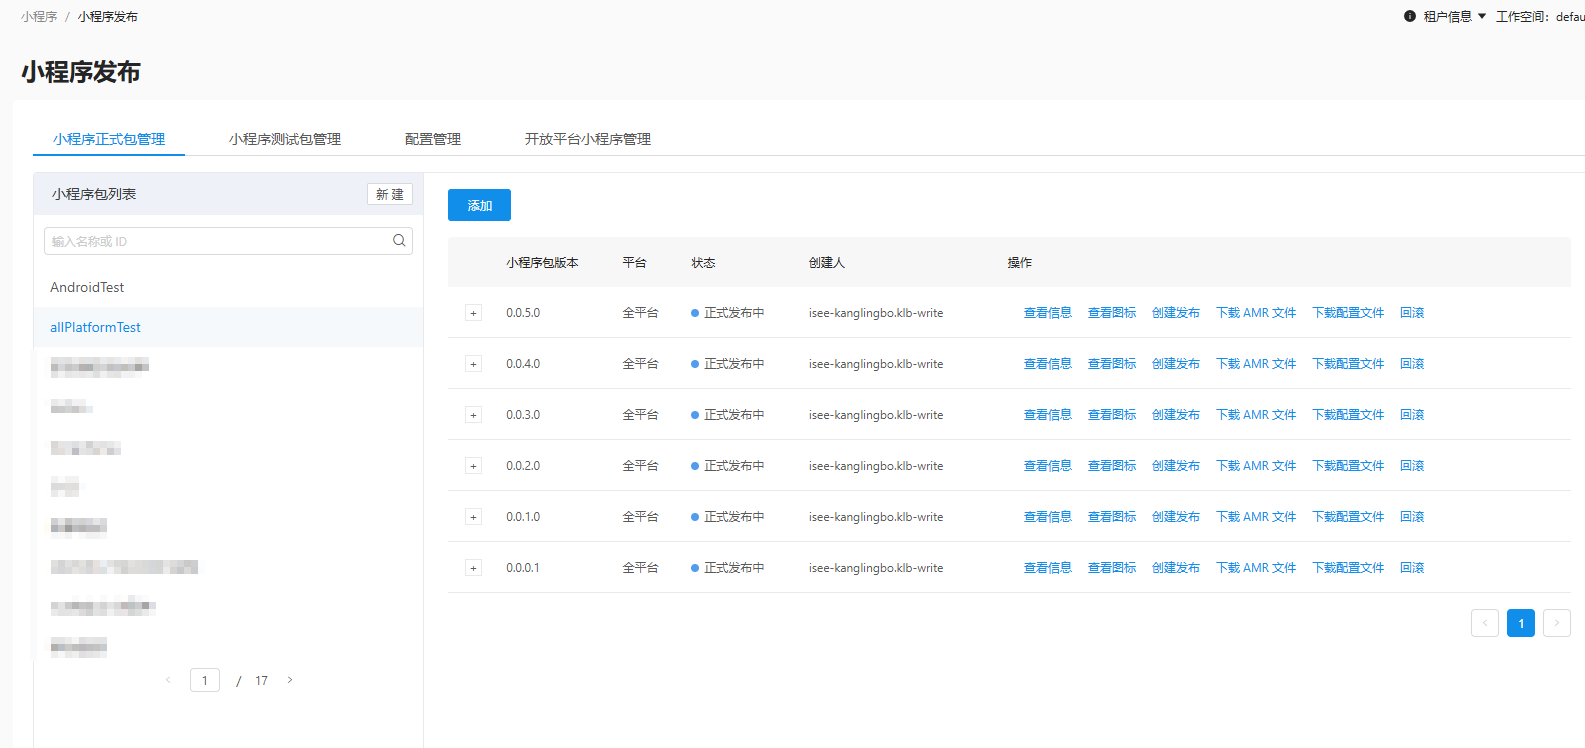Click the version table previous page arrow
Image resolution: width=1585 pixels, height=748 pixels.
[1484, 623]
